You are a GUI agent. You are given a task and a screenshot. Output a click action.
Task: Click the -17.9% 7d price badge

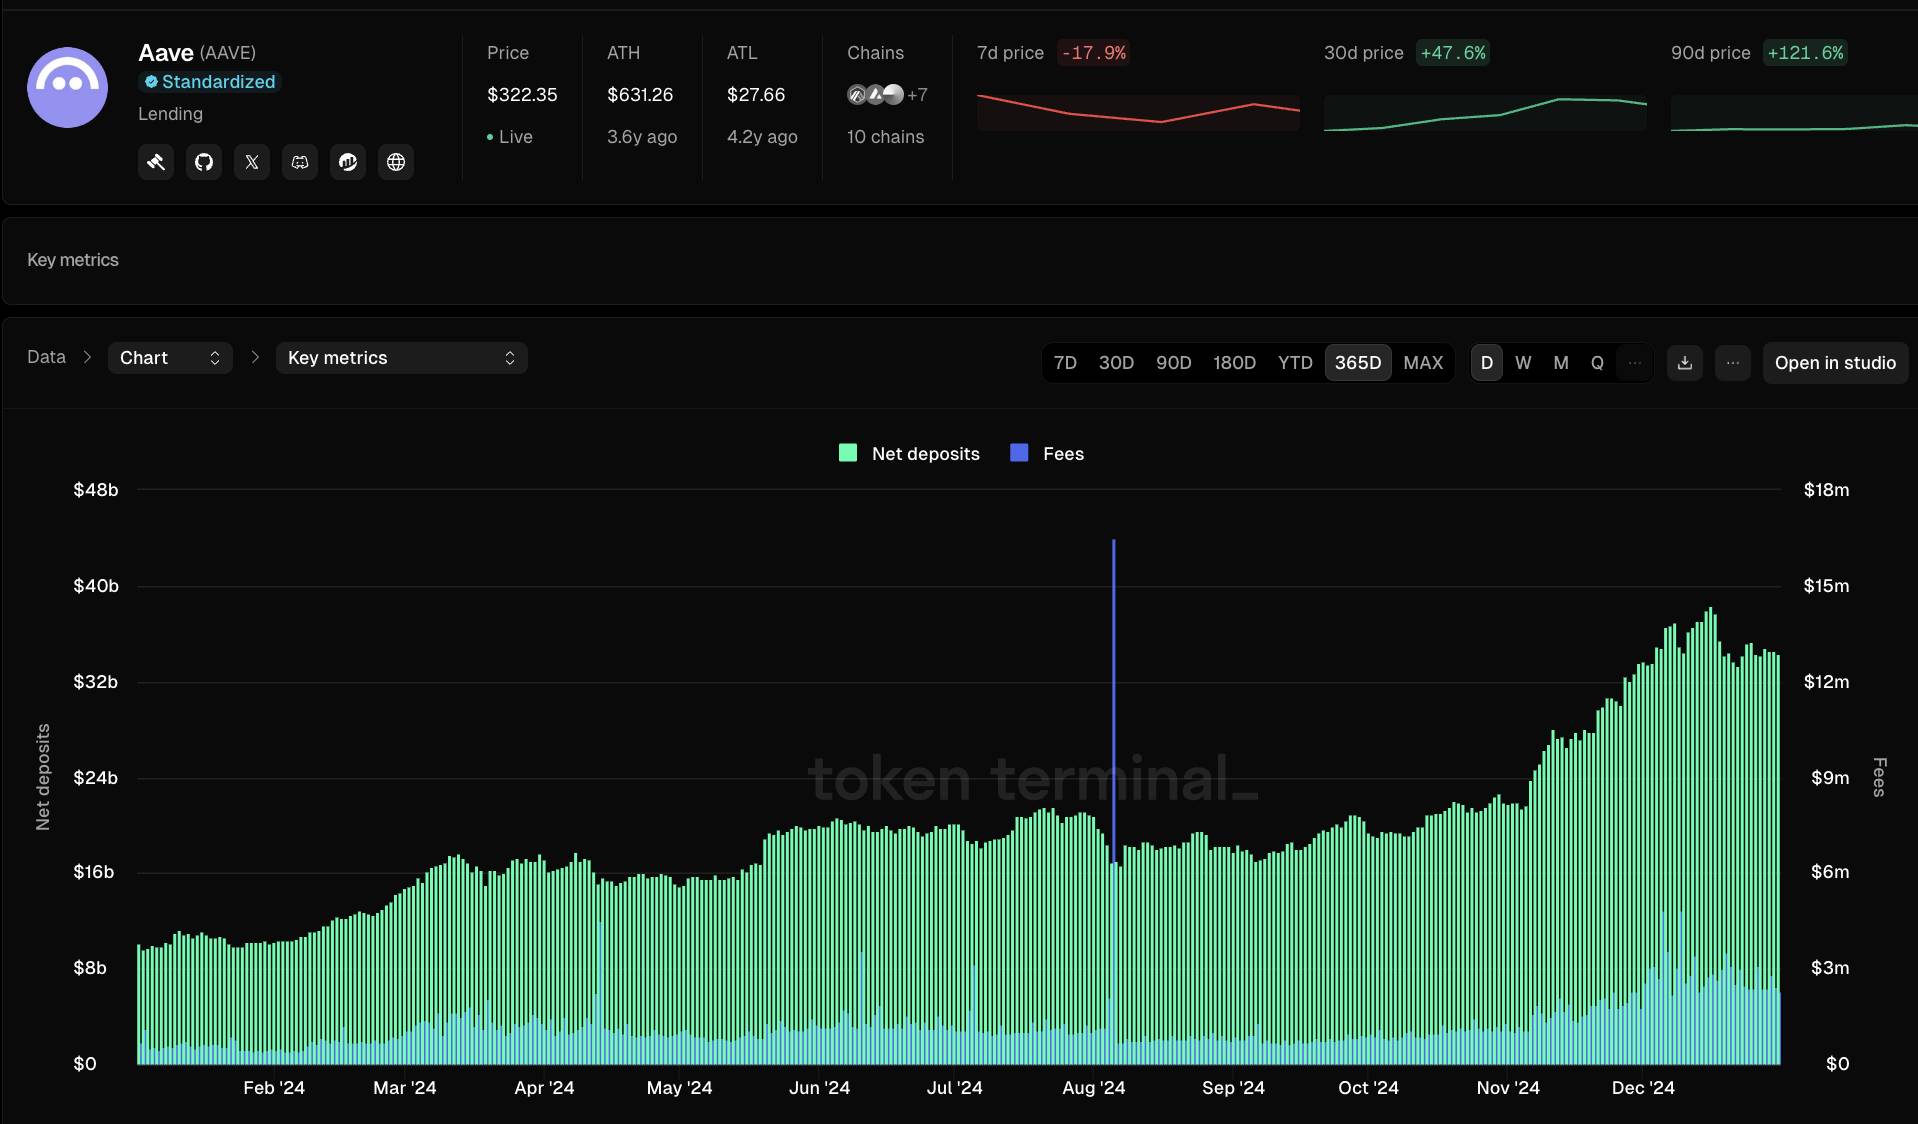tap(1094, 53)
